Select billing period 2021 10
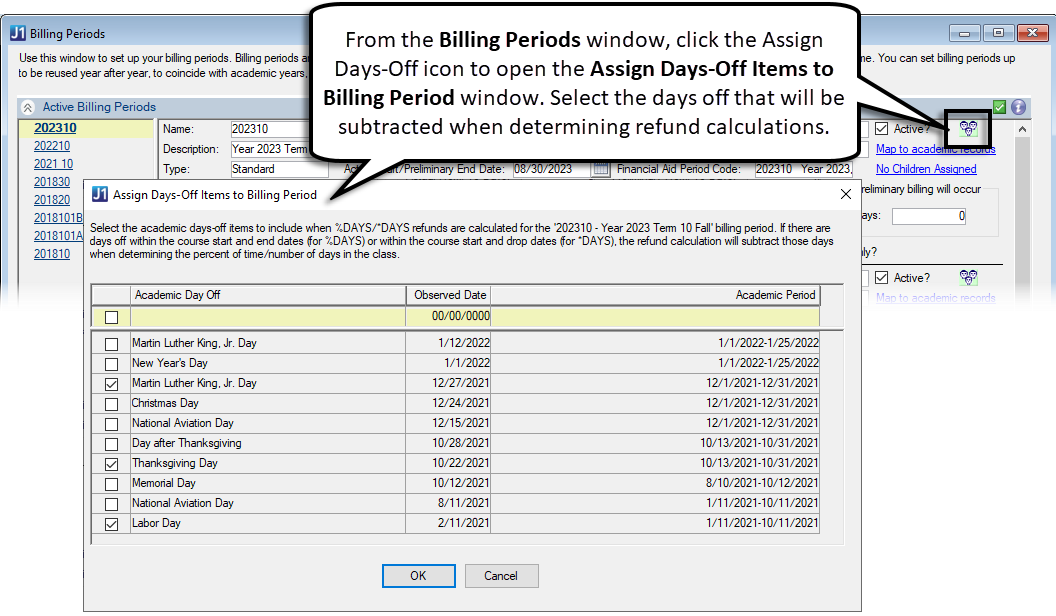Image resolution: width=1056 pixels, height=616 pixels. [53, 164]
